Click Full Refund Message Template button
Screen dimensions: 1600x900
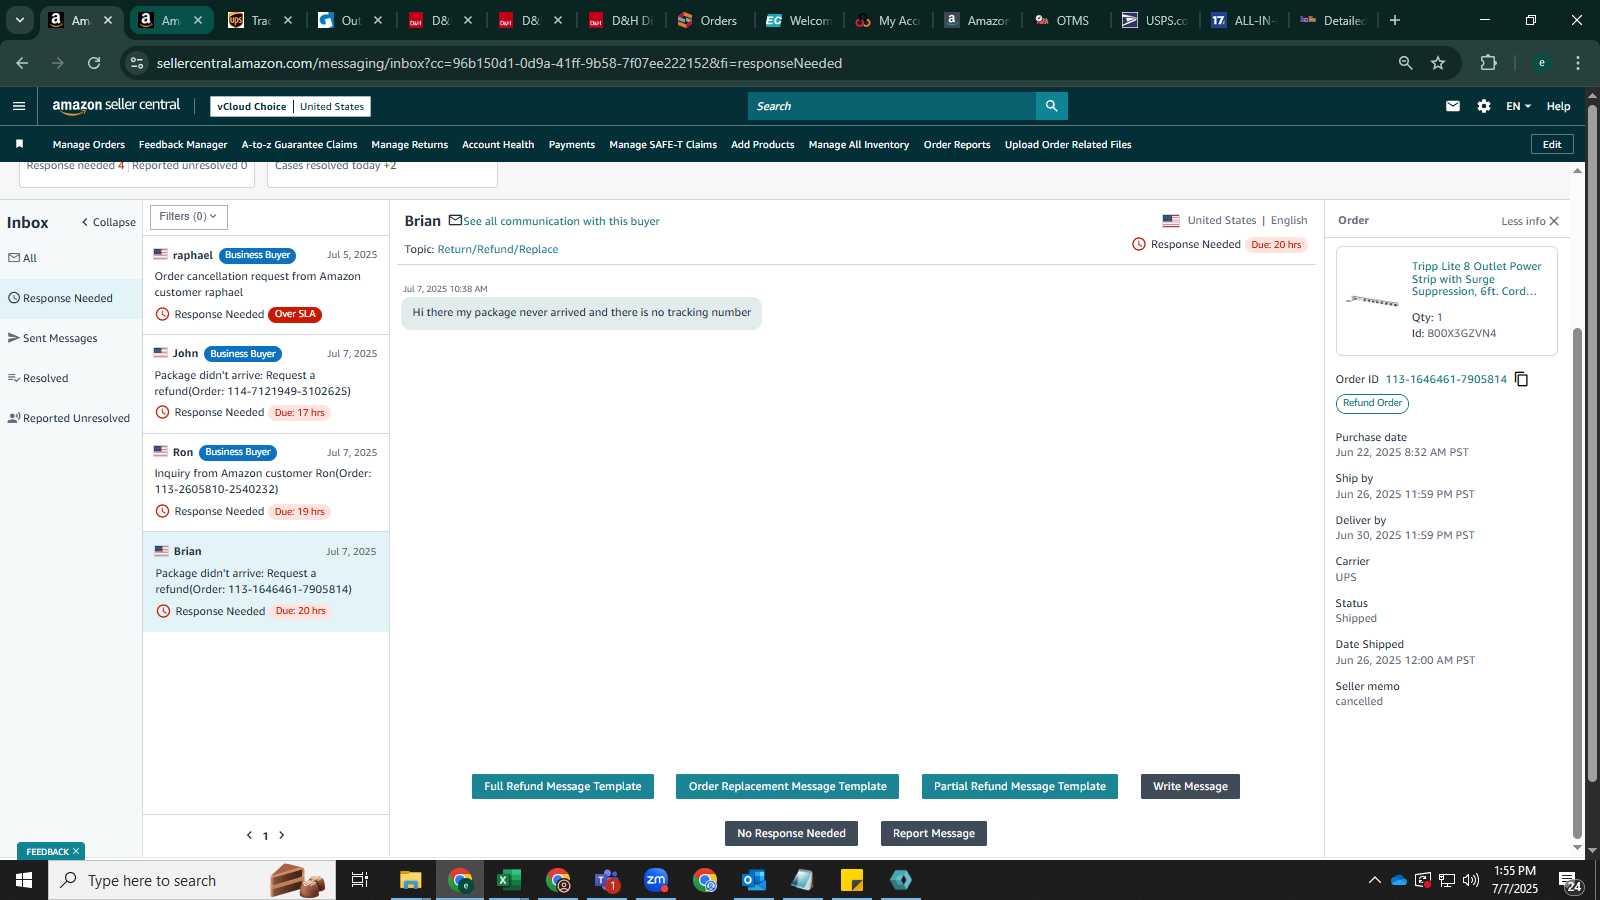[x=563, y=786]
